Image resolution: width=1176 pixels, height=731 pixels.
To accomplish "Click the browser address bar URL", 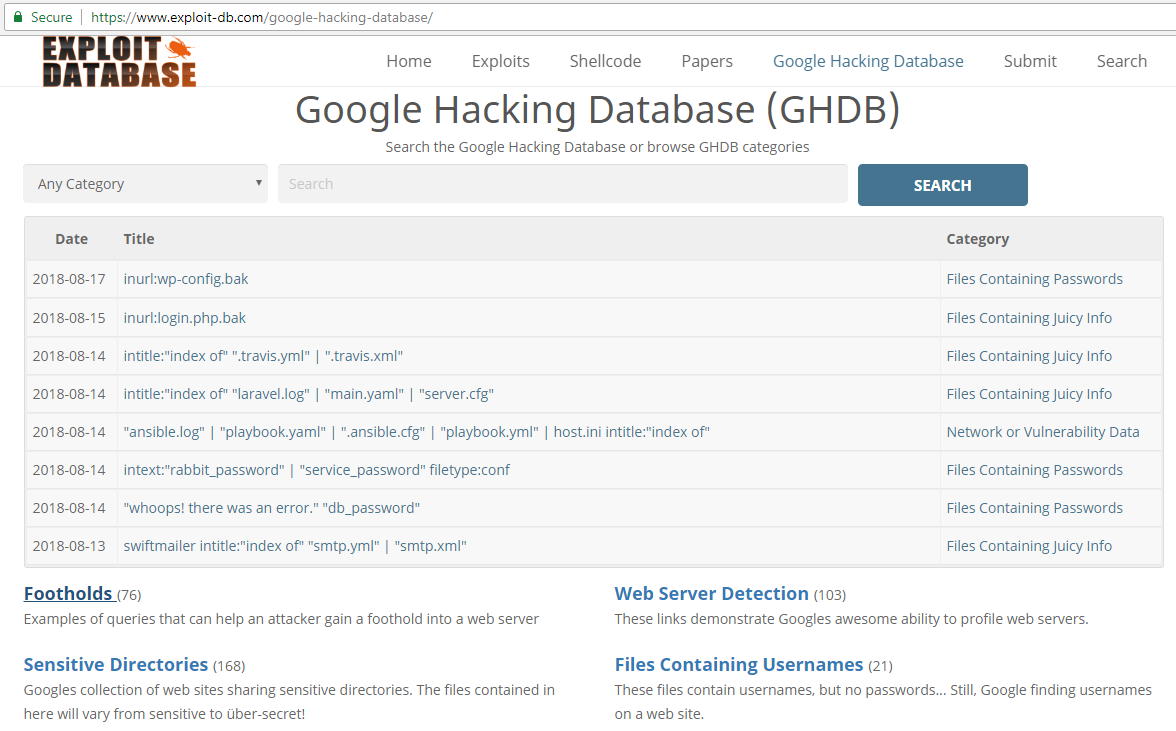I will point(262,17).
